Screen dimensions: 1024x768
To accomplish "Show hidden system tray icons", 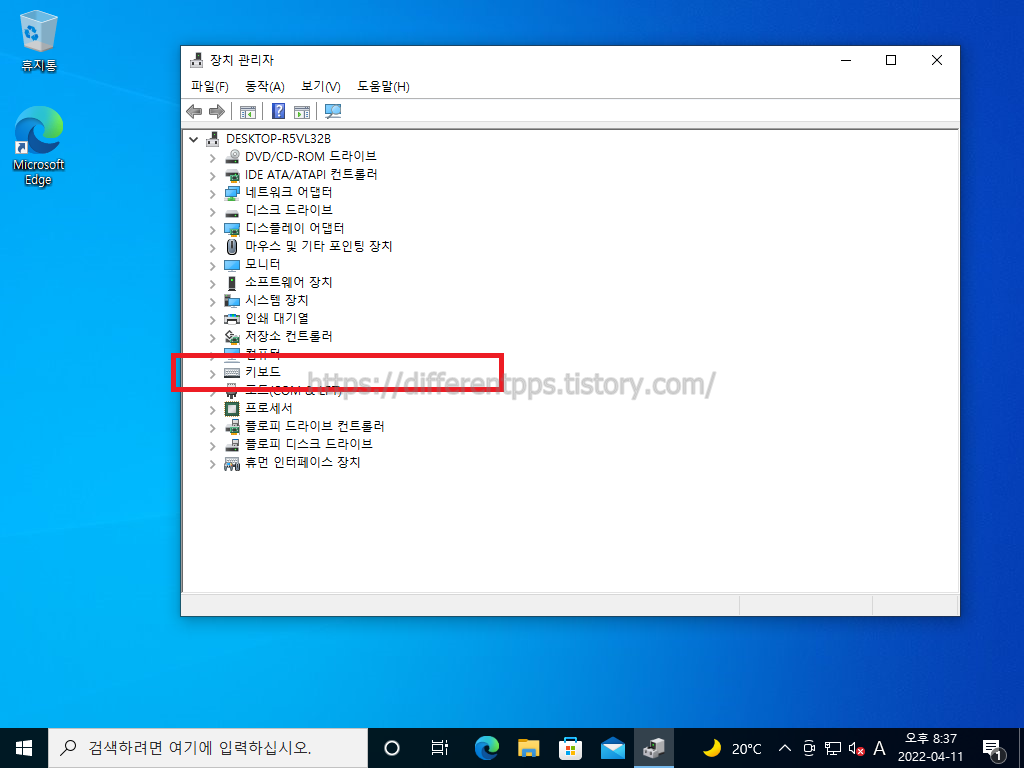I will (x=785, y=748).
